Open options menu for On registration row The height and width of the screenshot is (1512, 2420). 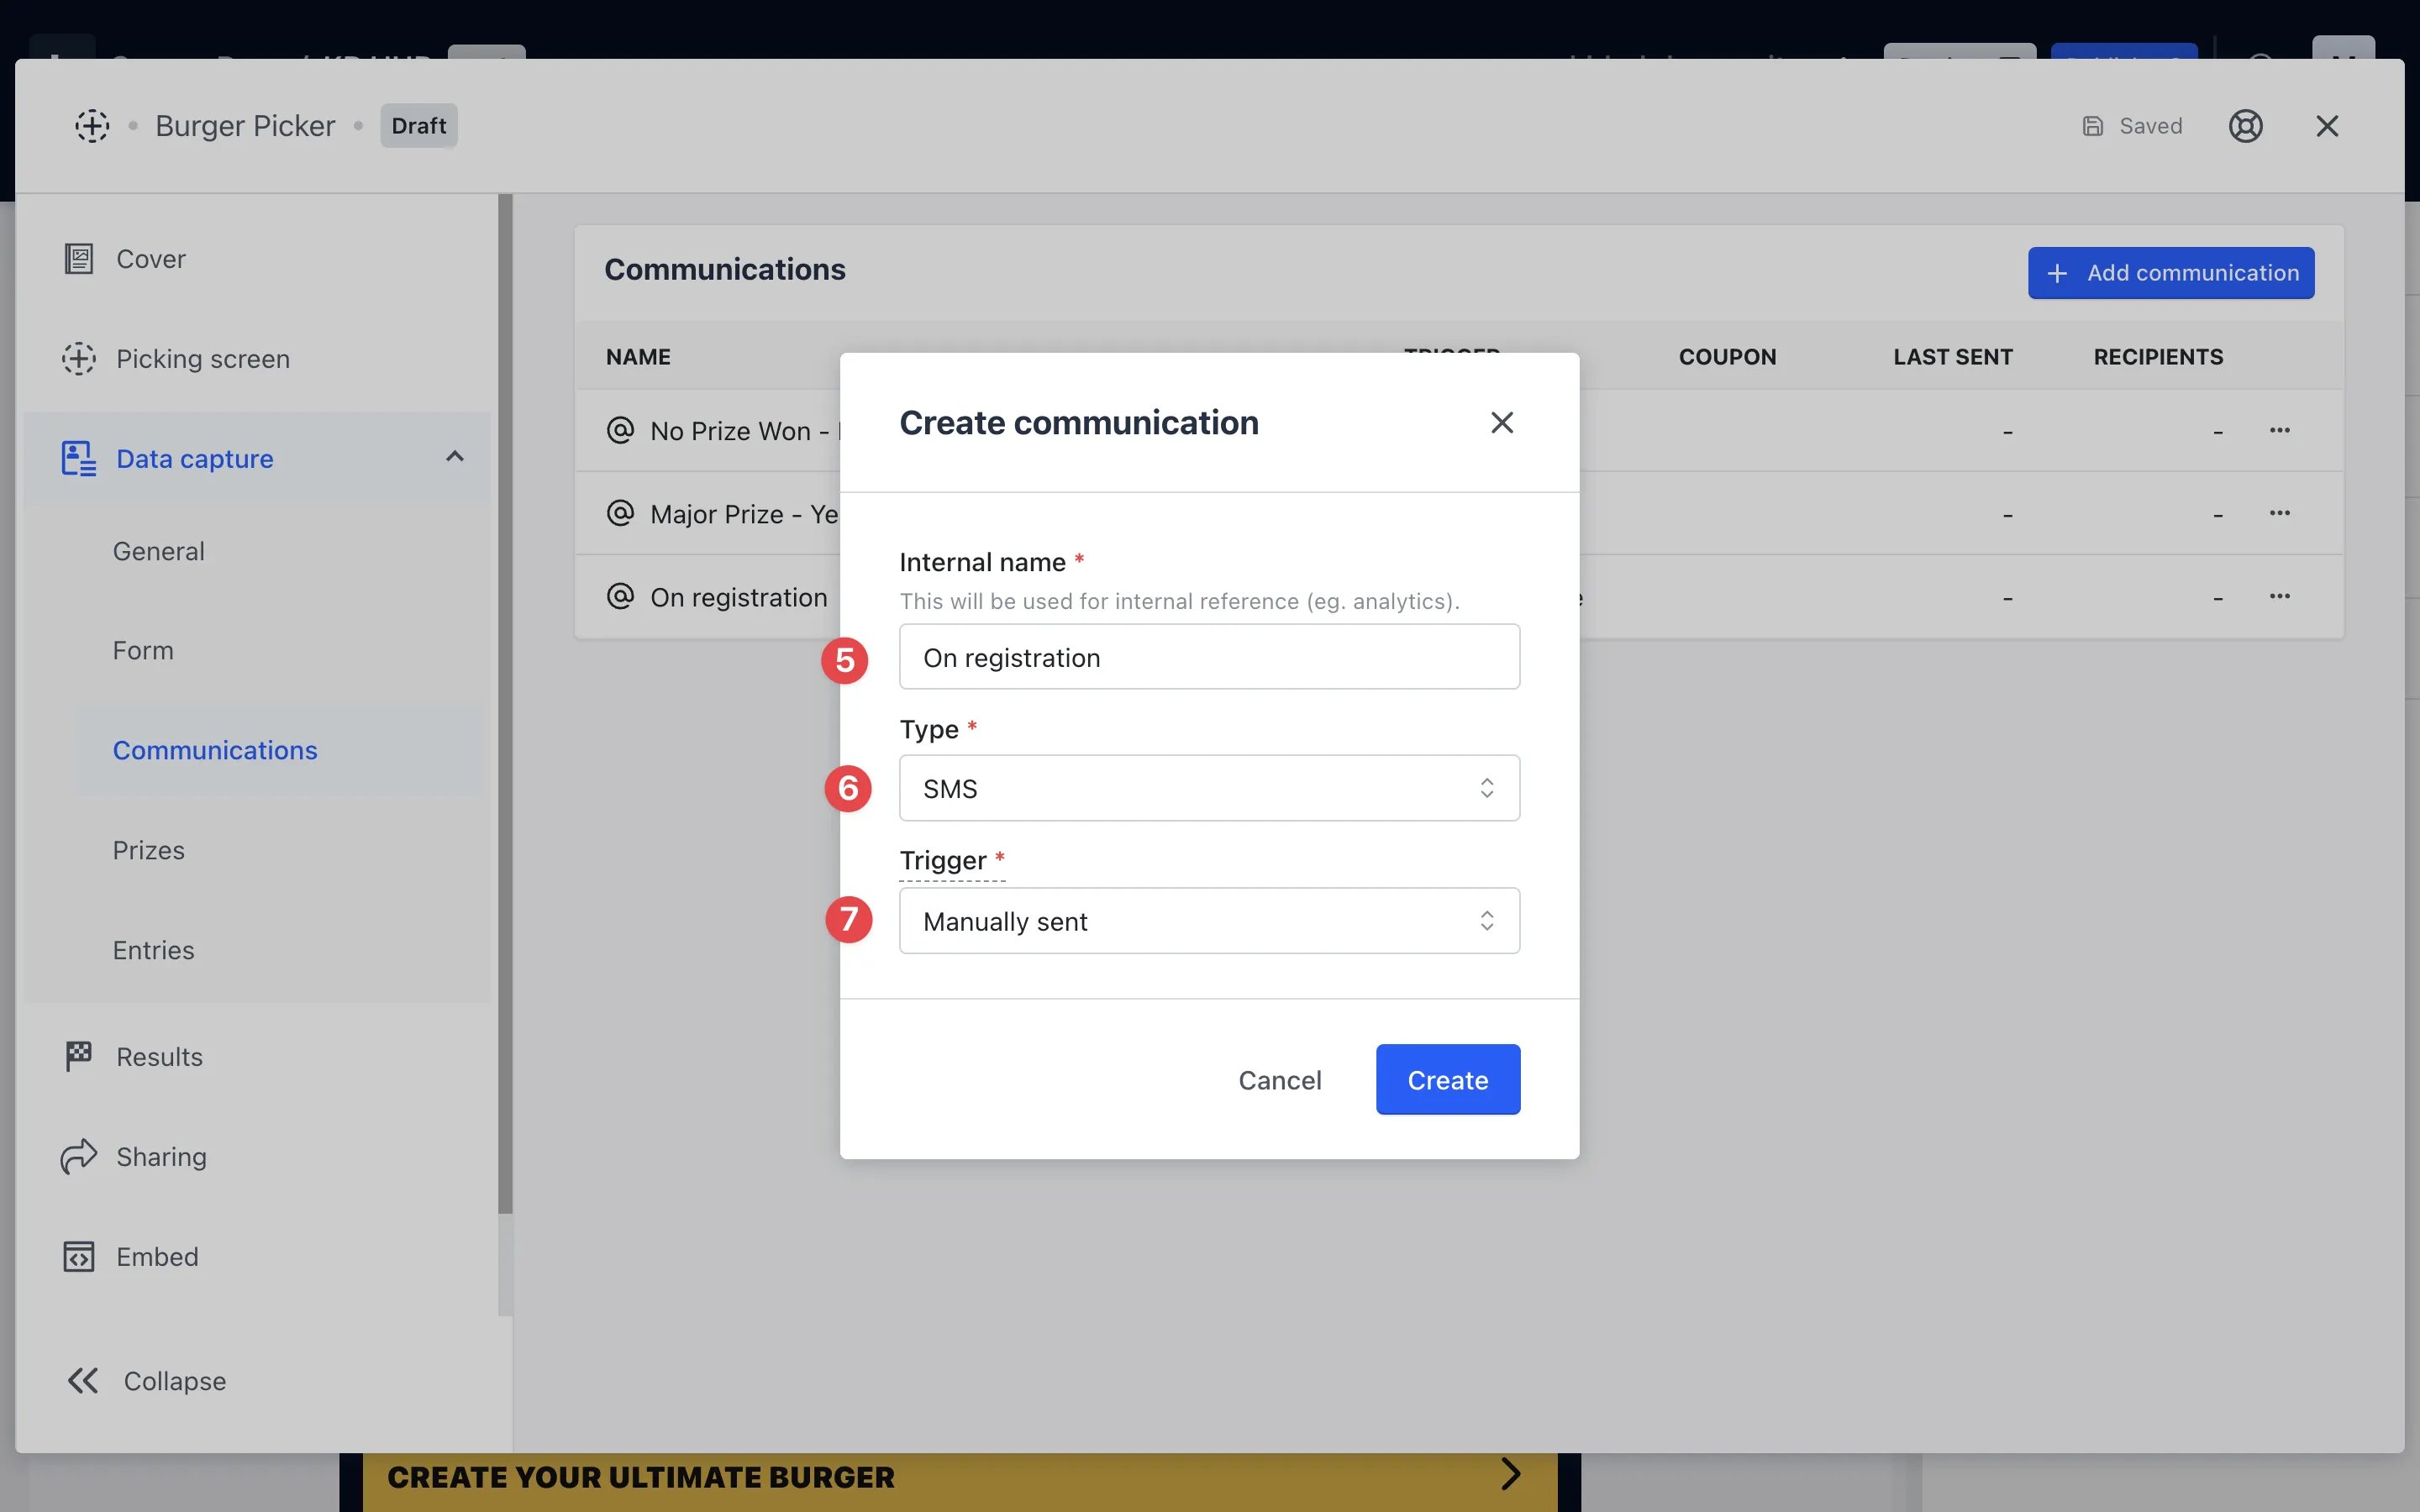(2279, 597)
